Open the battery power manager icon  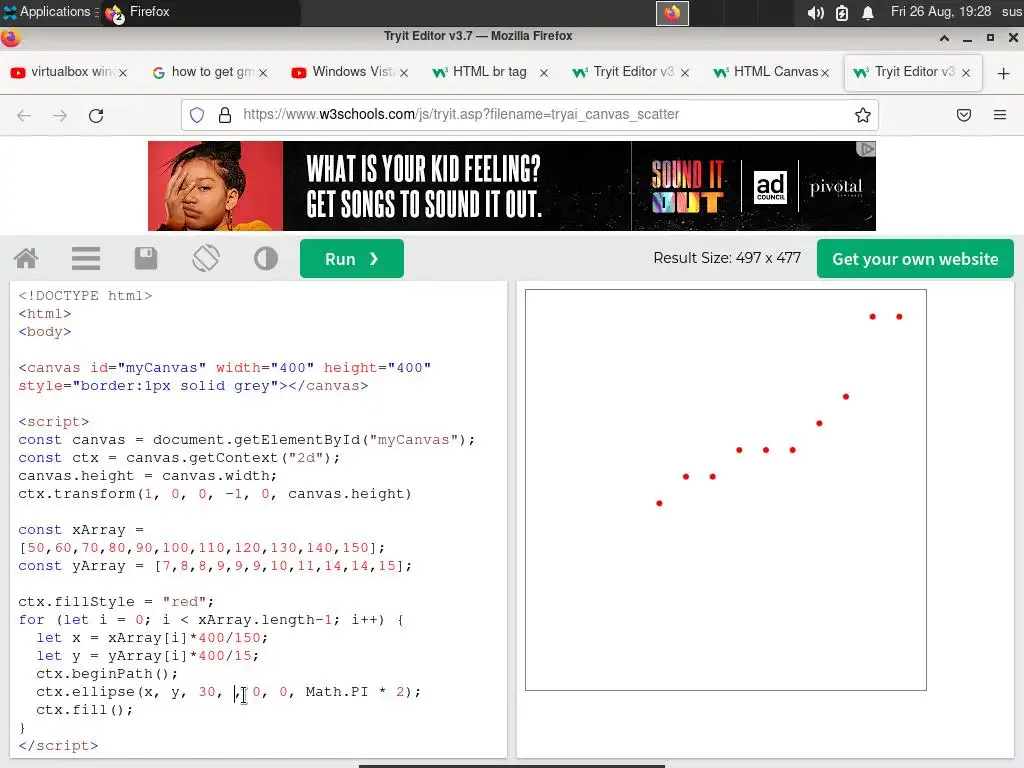[842, 13]
